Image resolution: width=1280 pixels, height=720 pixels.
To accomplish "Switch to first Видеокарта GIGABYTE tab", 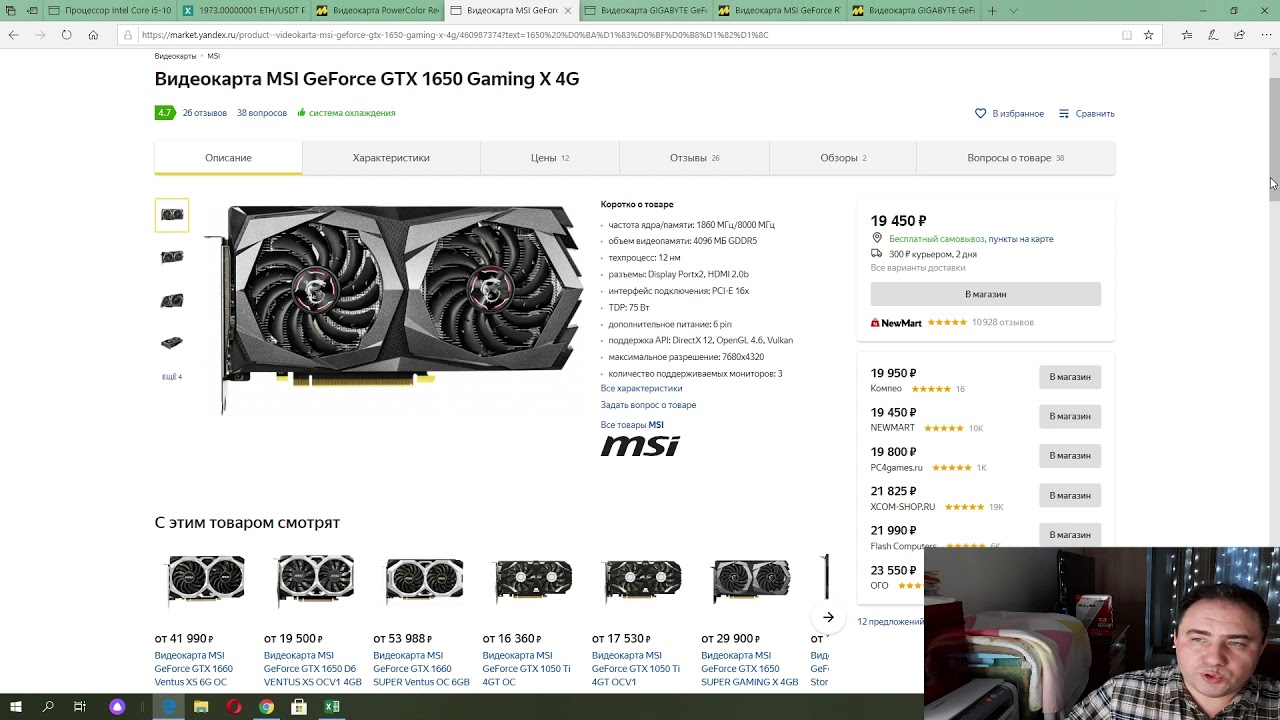I will pos(647,10).
